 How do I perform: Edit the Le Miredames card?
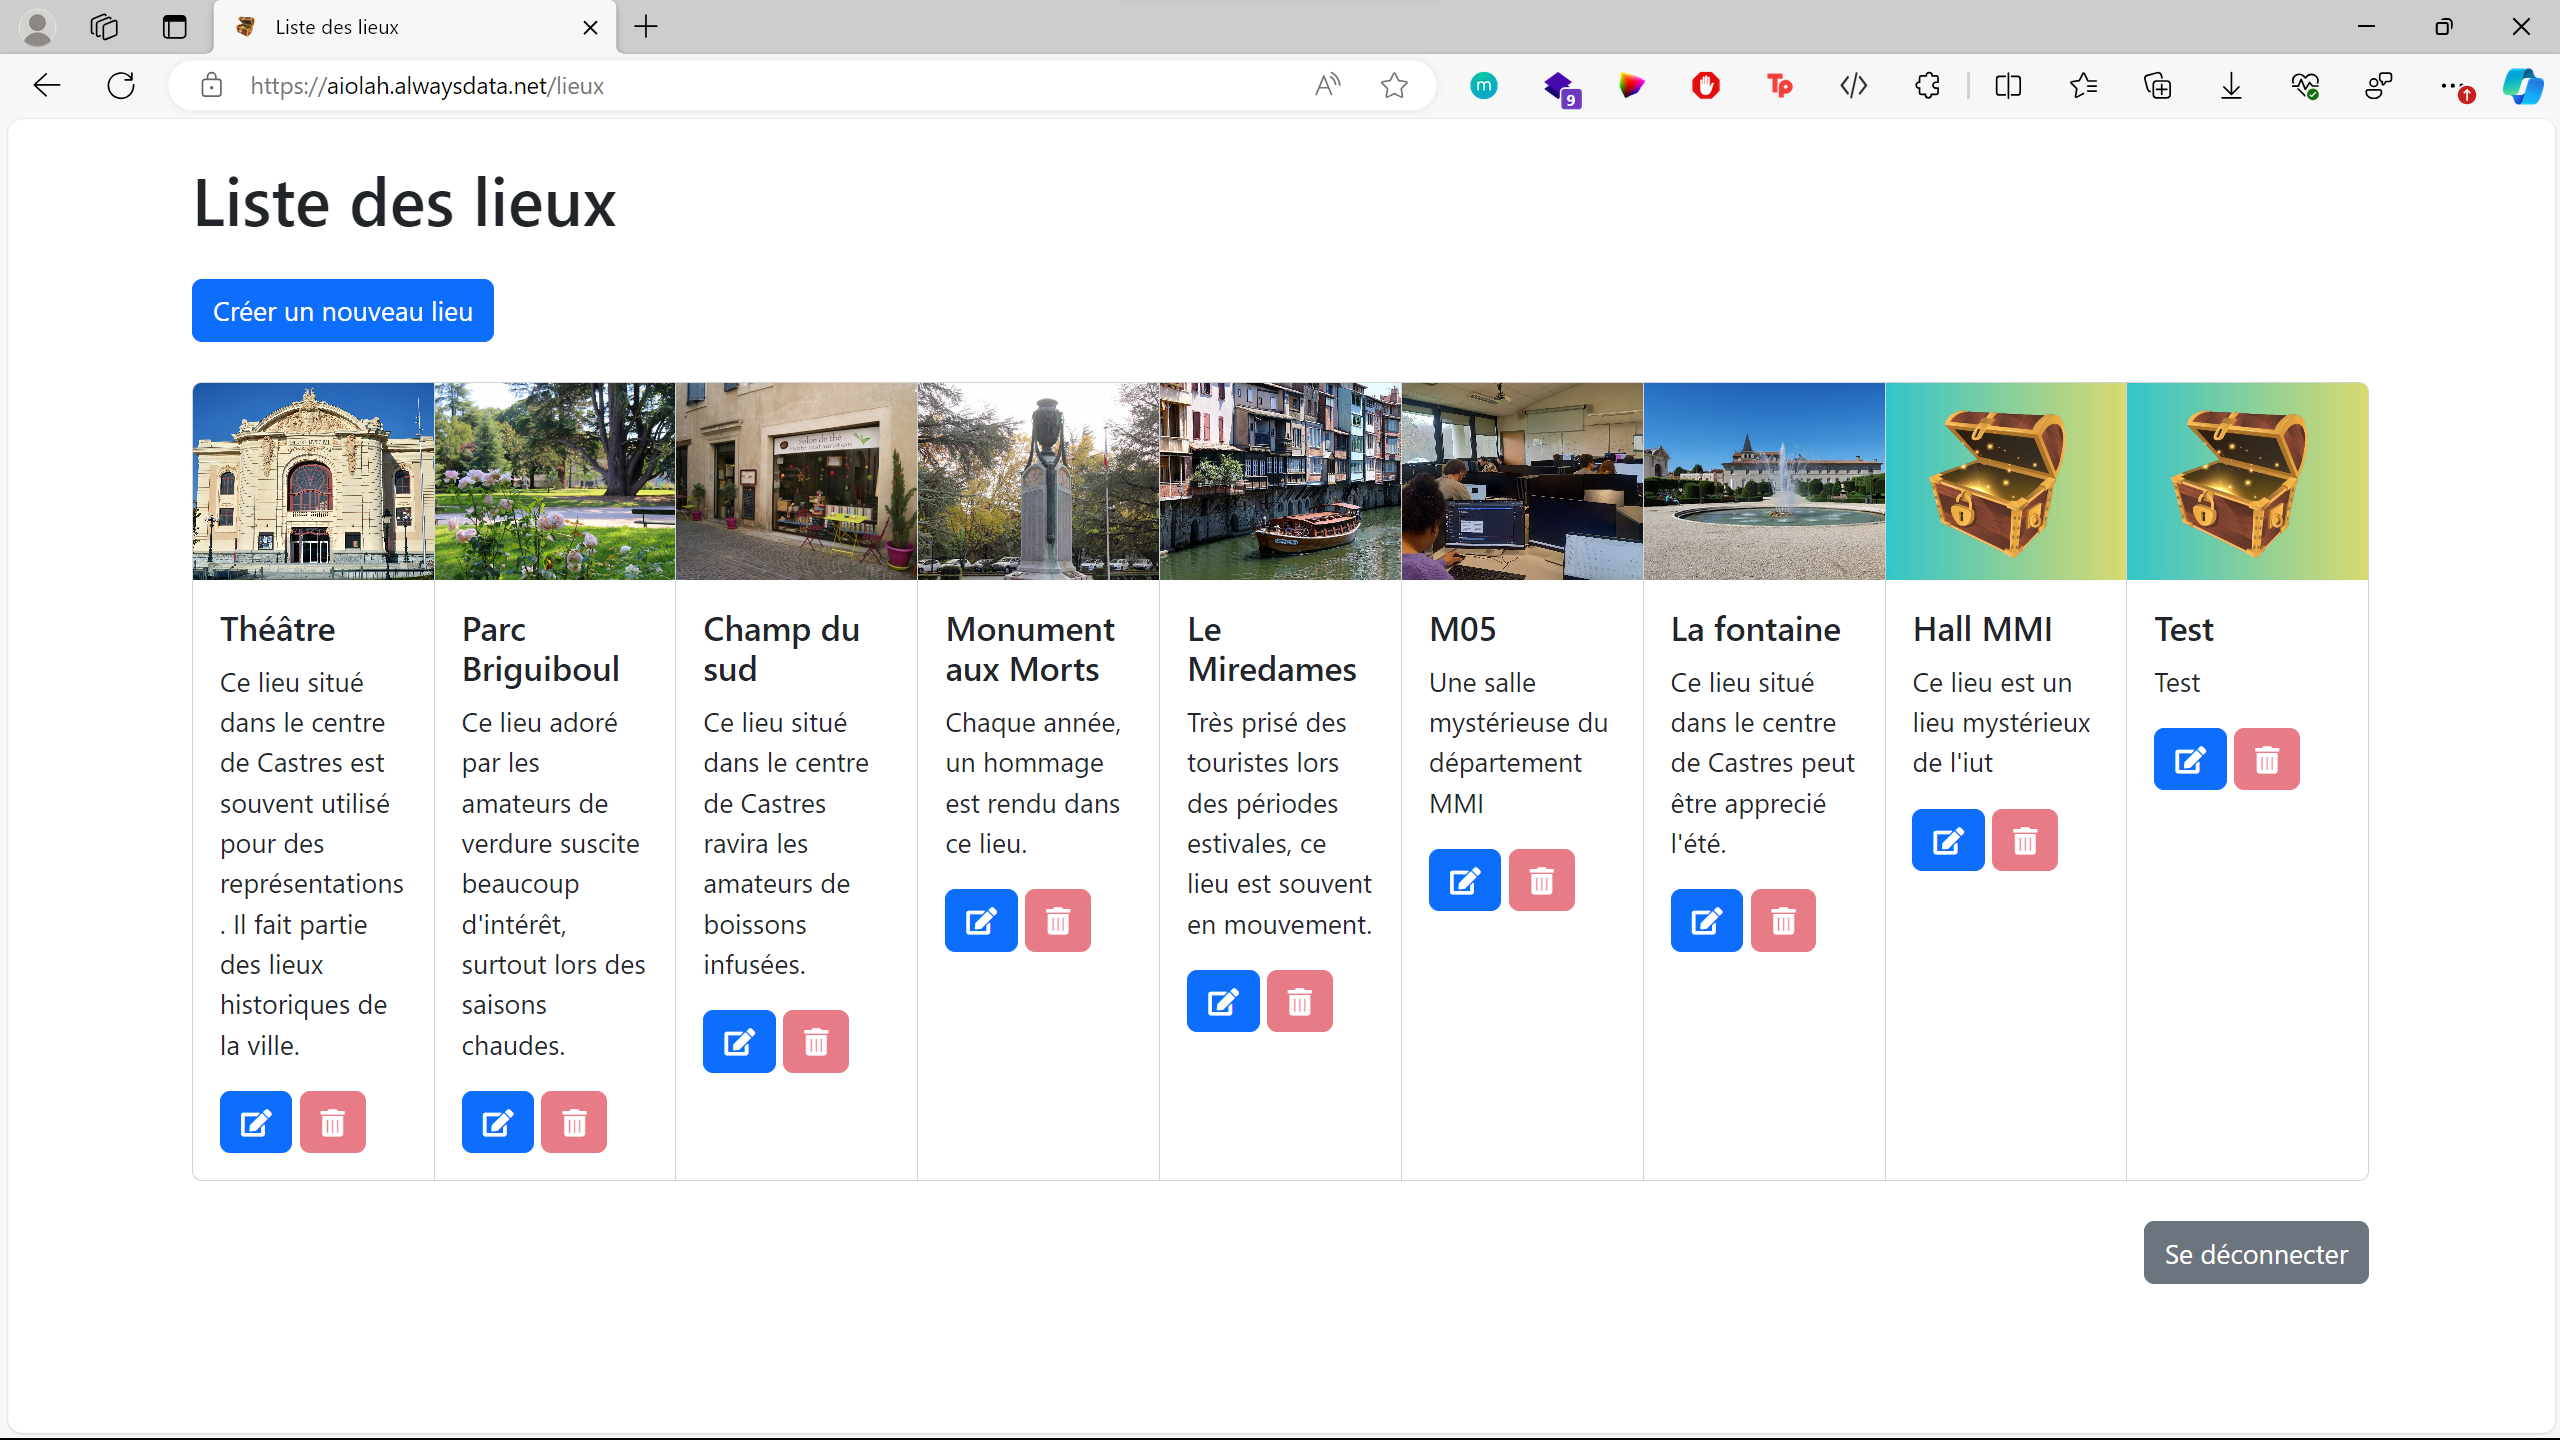pyautogui.click(x=1222, y=1001)
